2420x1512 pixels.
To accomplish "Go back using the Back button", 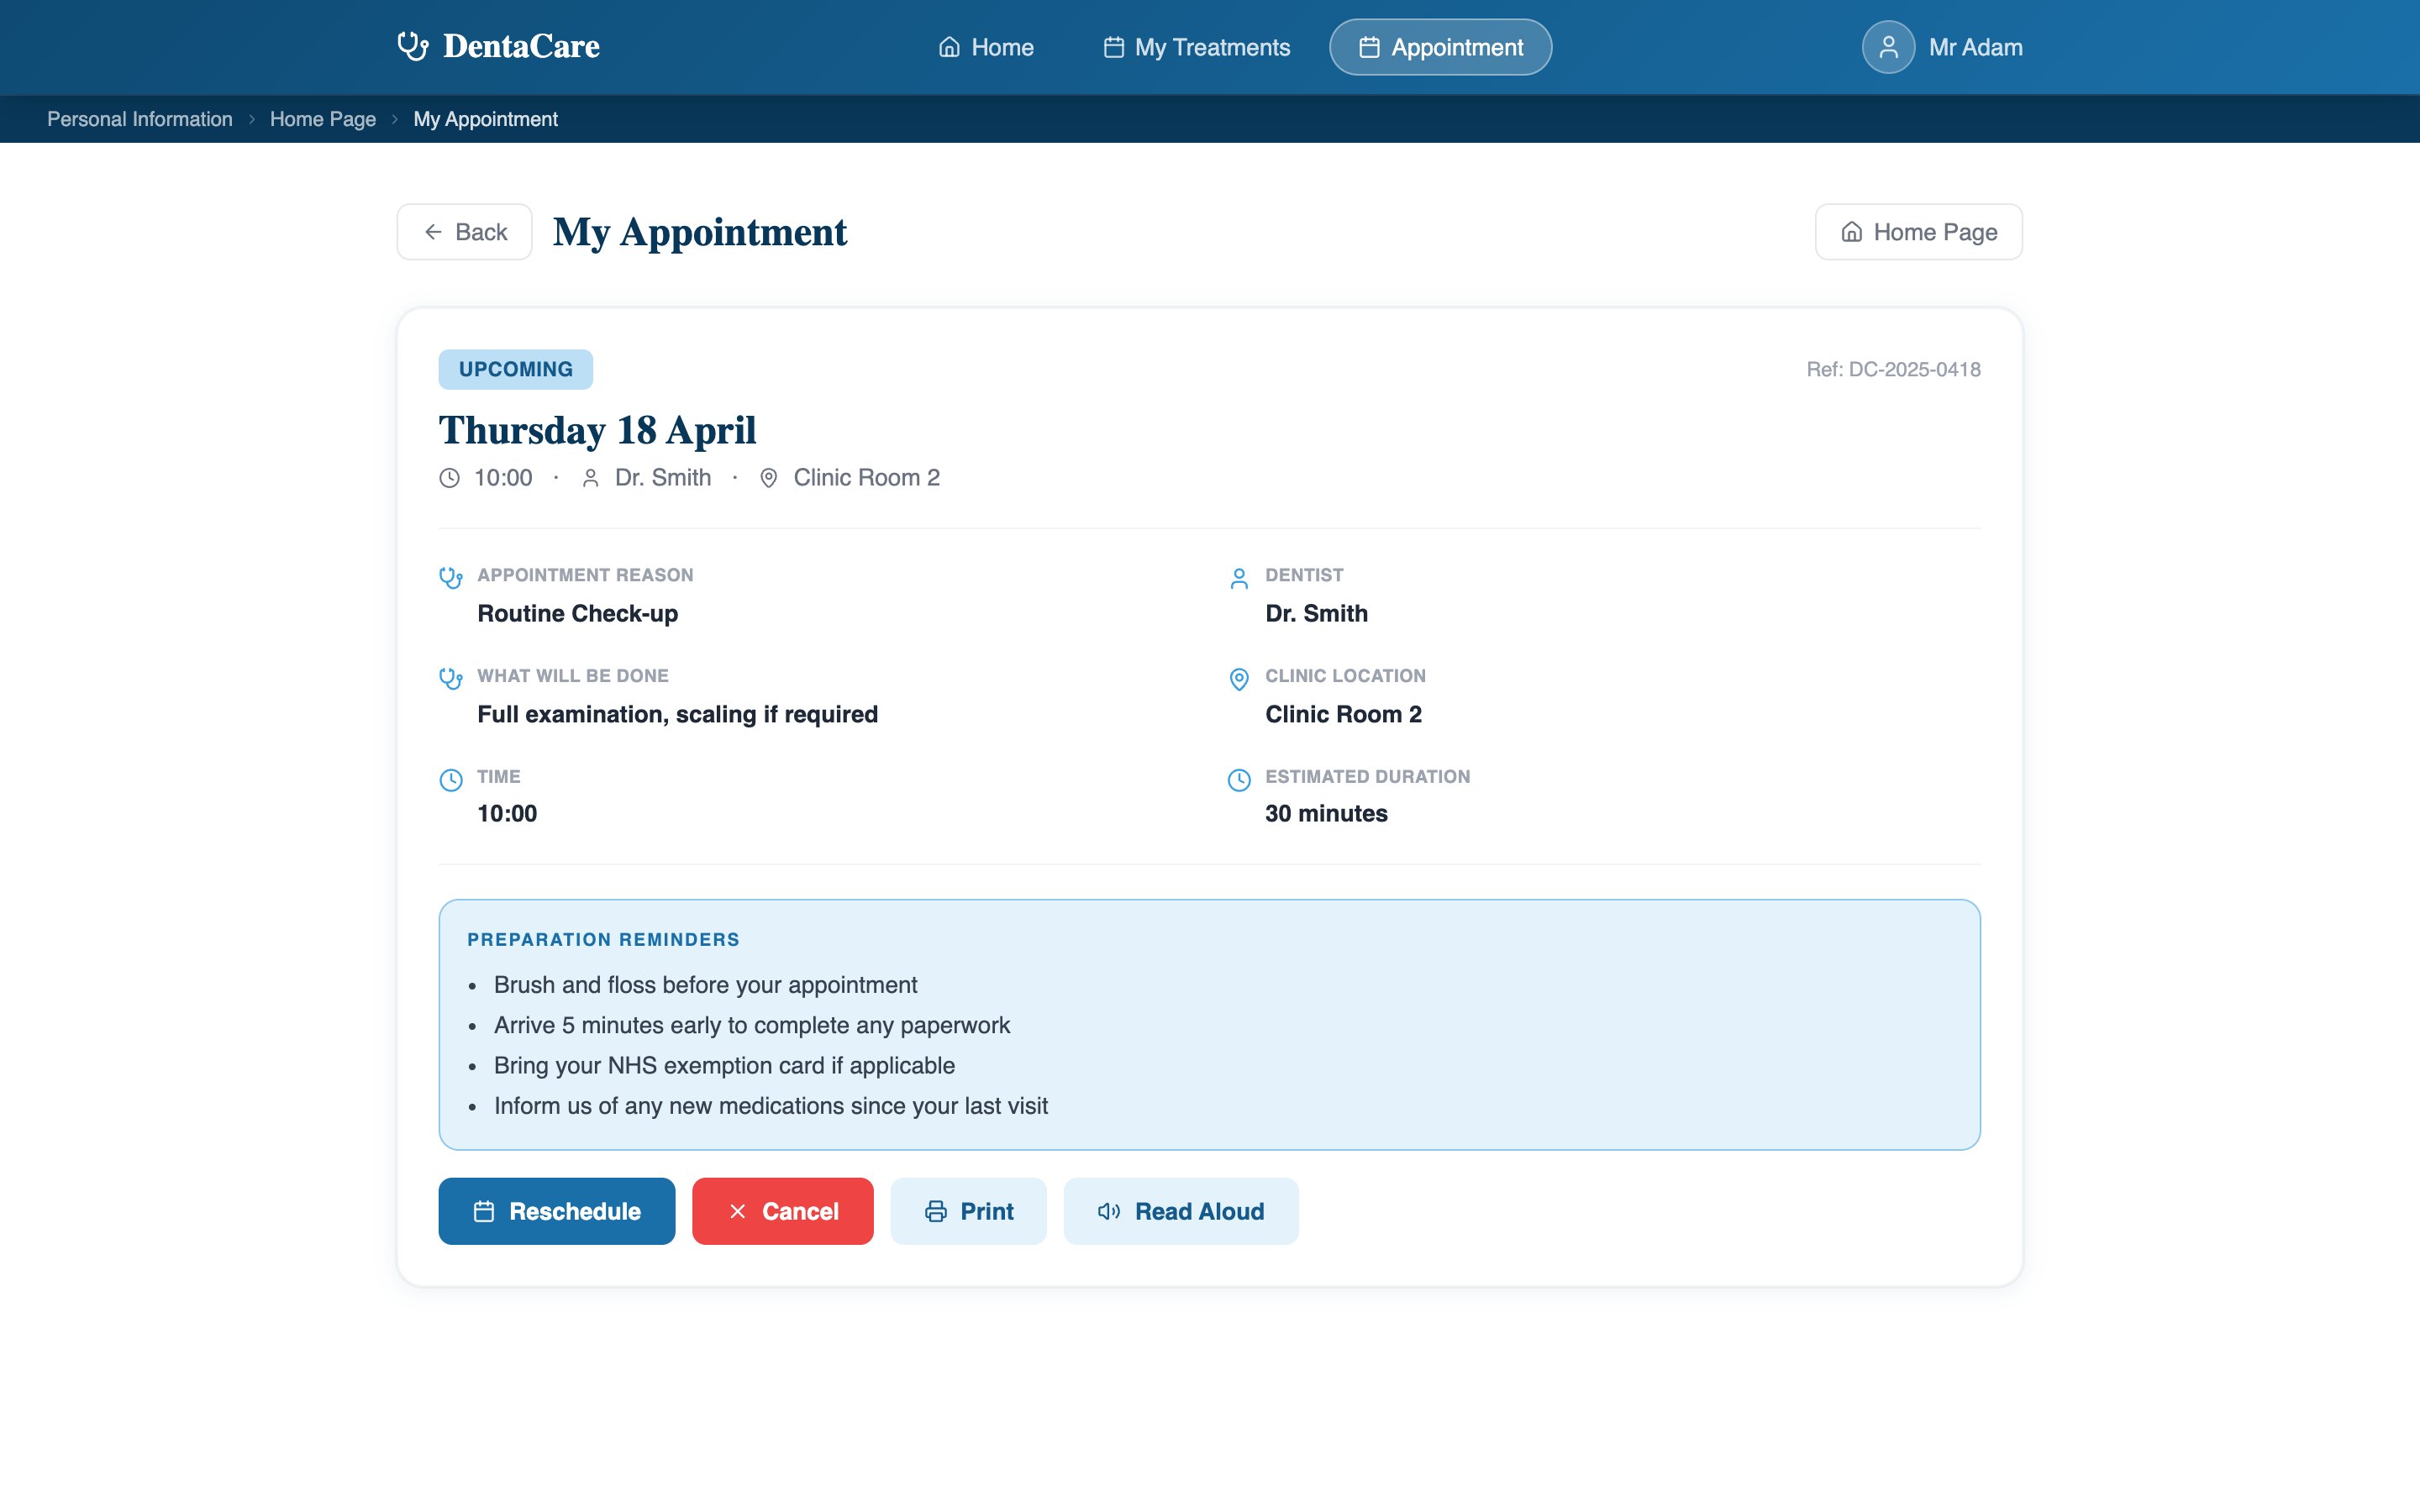I will coord(465,232).
